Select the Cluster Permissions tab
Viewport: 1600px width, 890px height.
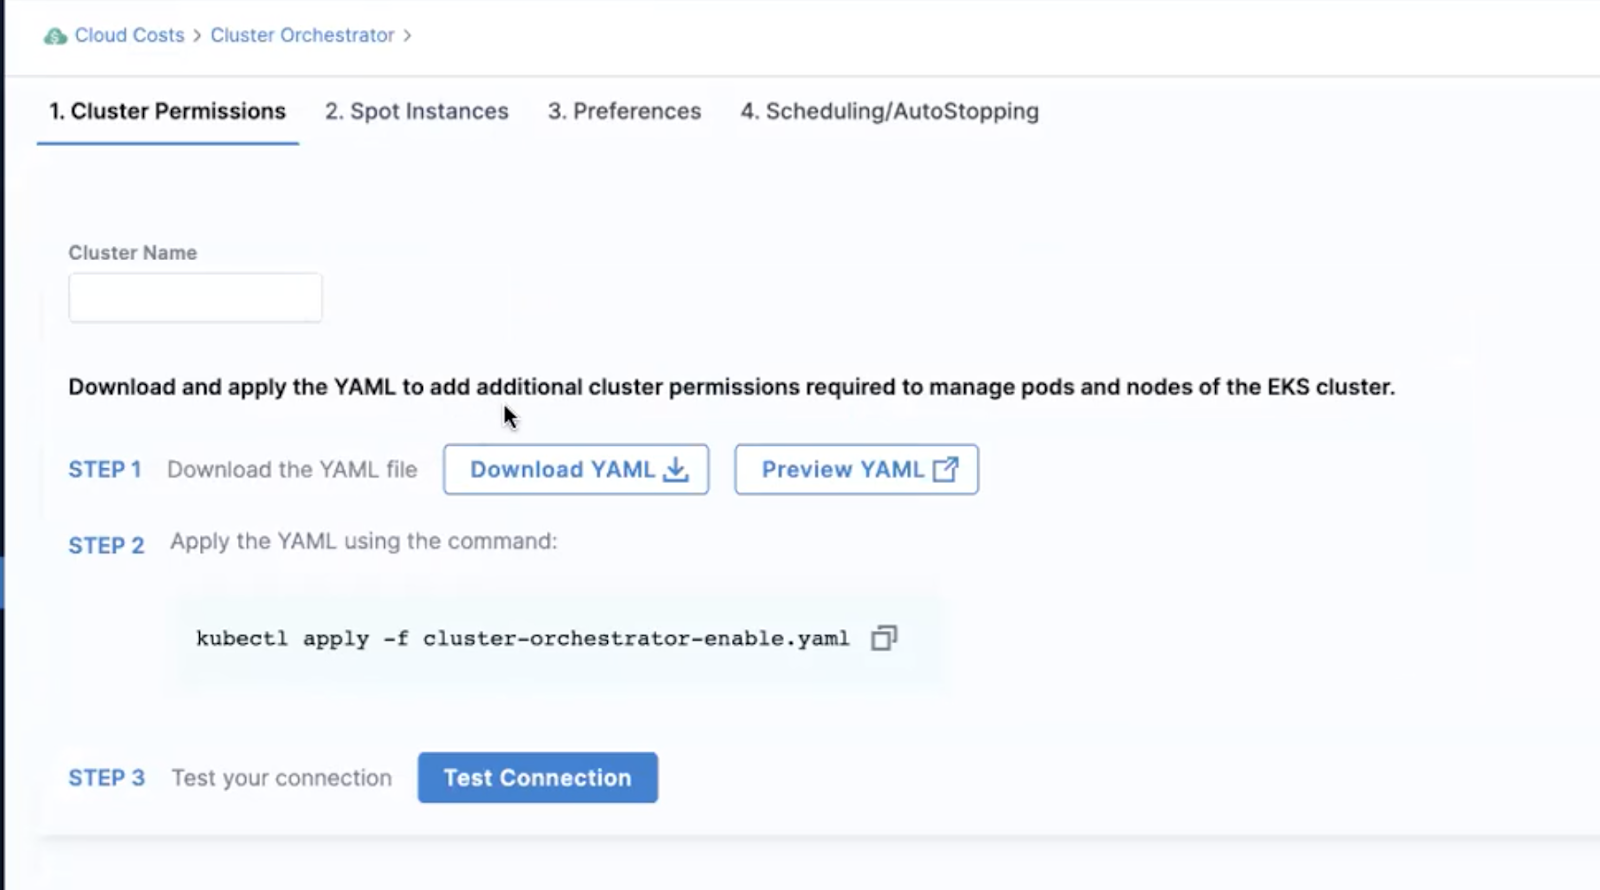tap(168, 111)
